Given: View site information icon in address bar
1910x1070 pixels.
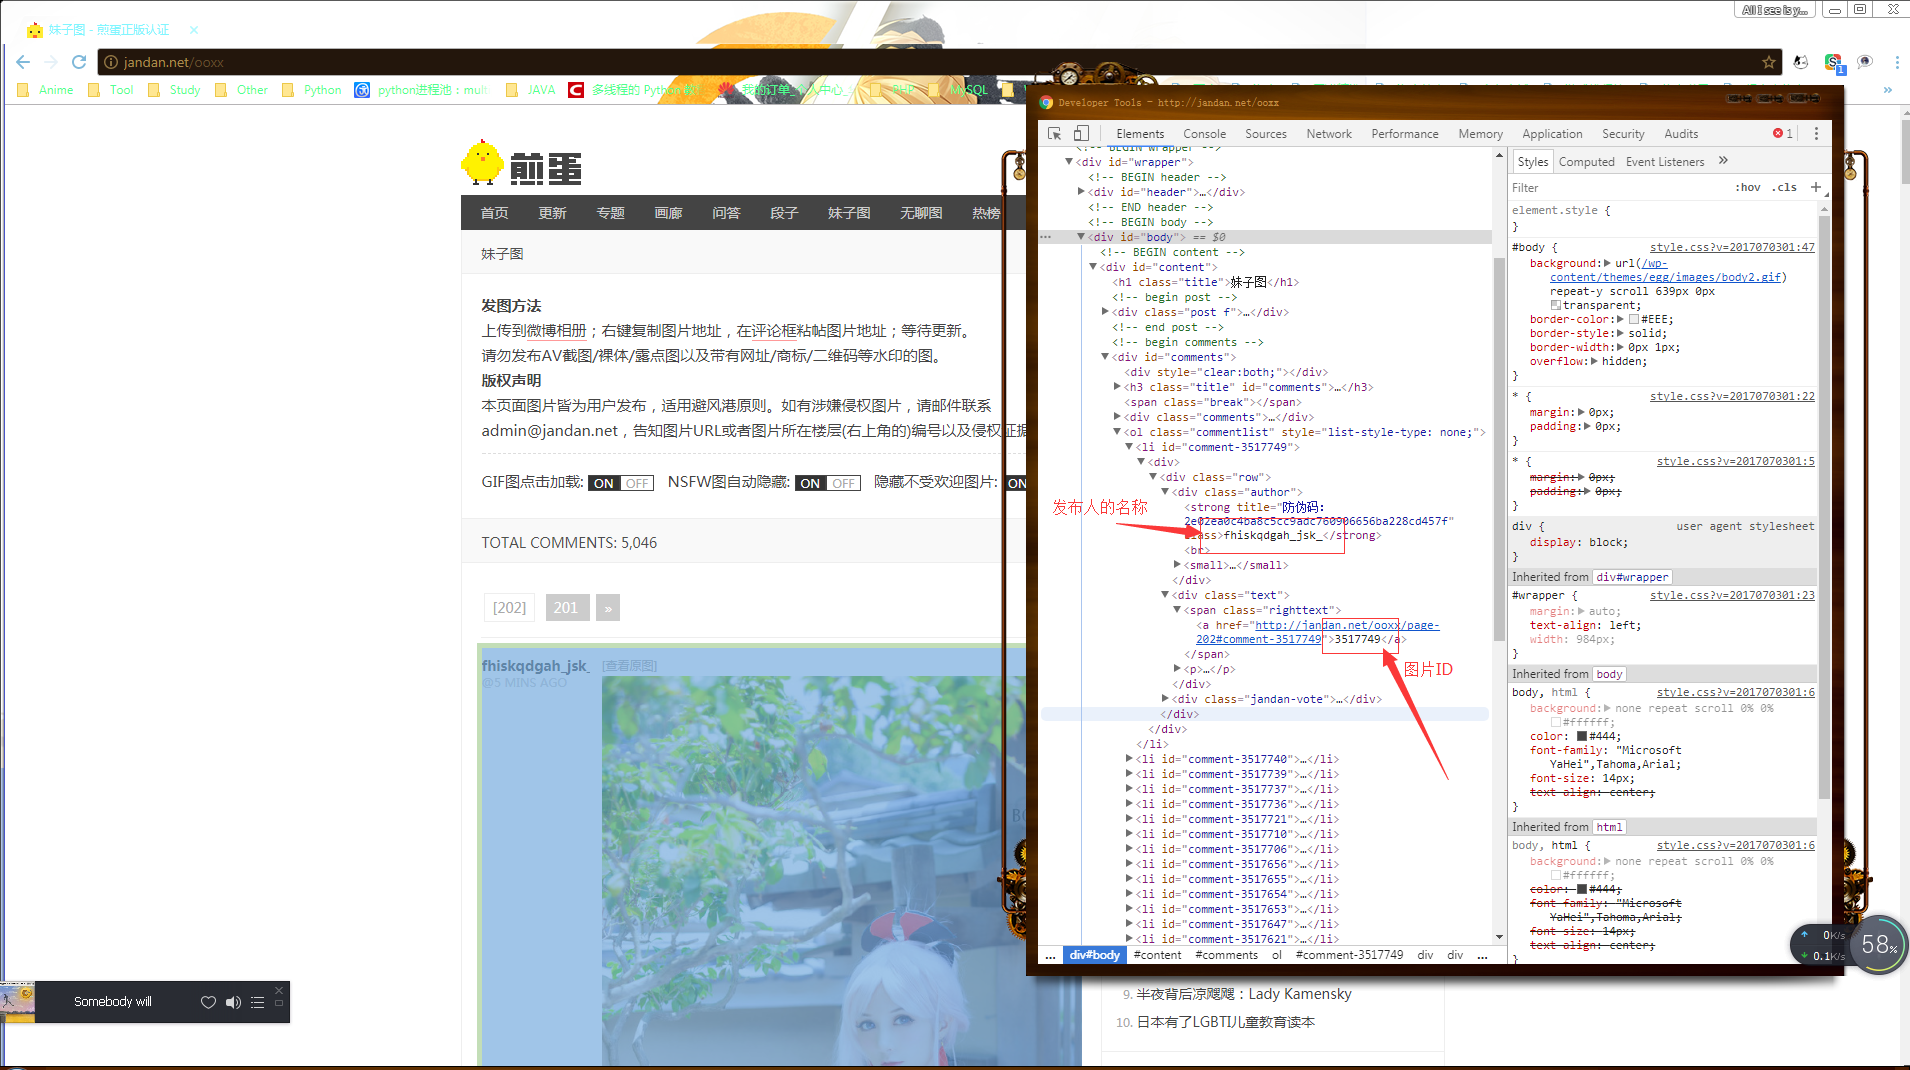Looking at the screenshot, I should click(111, 62).
